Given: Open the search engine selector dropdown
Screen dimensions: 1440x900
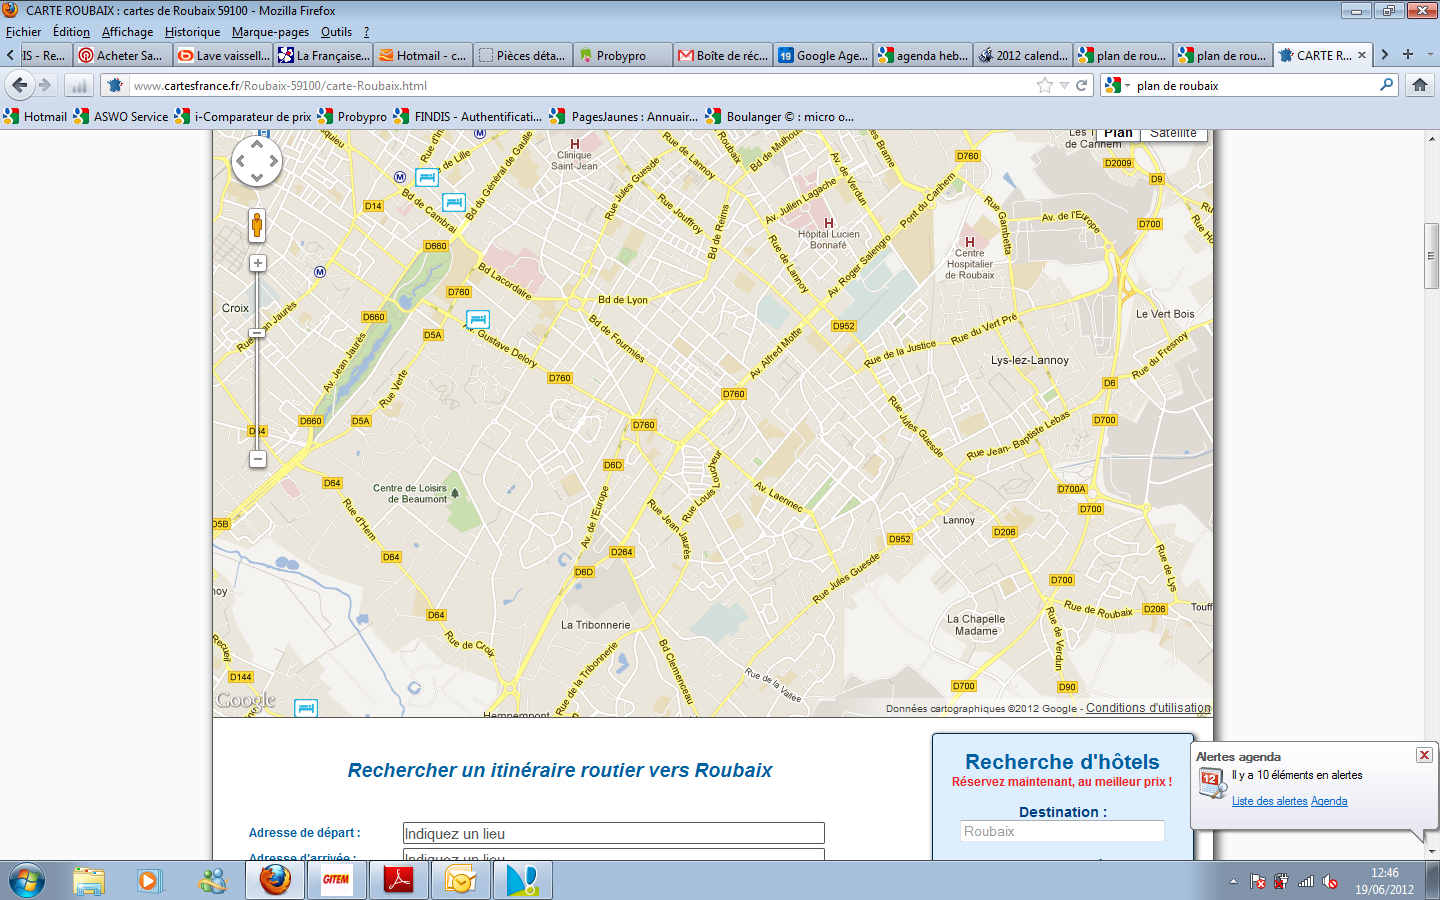Looking at the screenshot, I should 1116,86.
